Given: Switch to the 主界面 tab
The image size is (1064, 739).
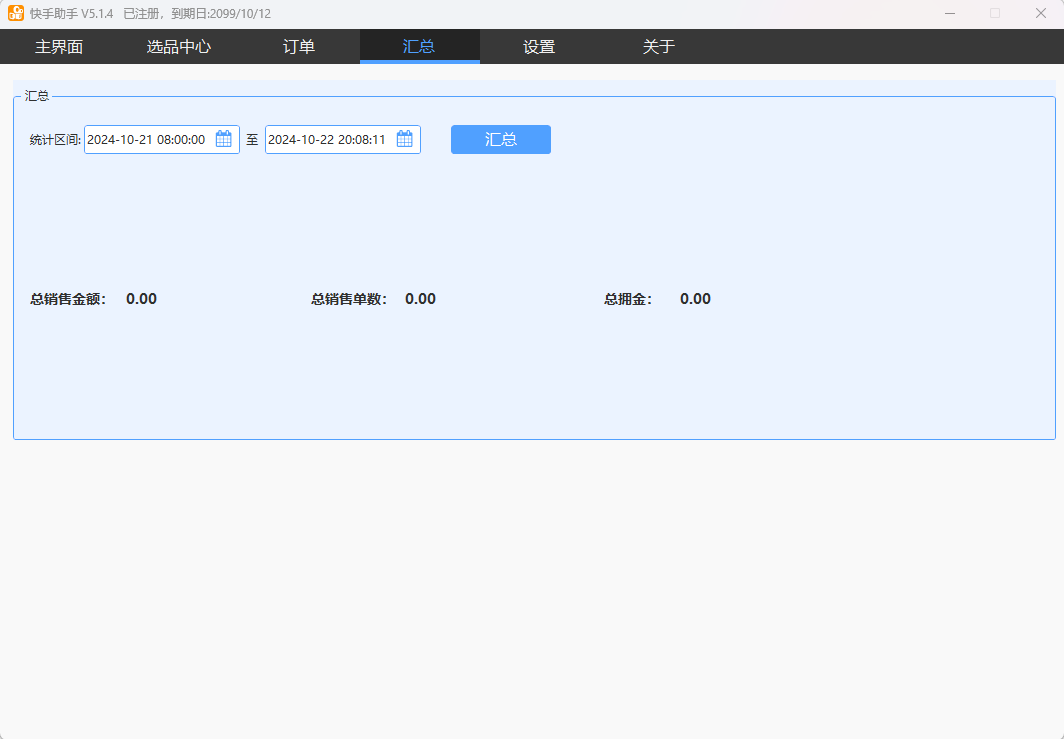Looking at the screenshot, I should click(x=59, y=47).
